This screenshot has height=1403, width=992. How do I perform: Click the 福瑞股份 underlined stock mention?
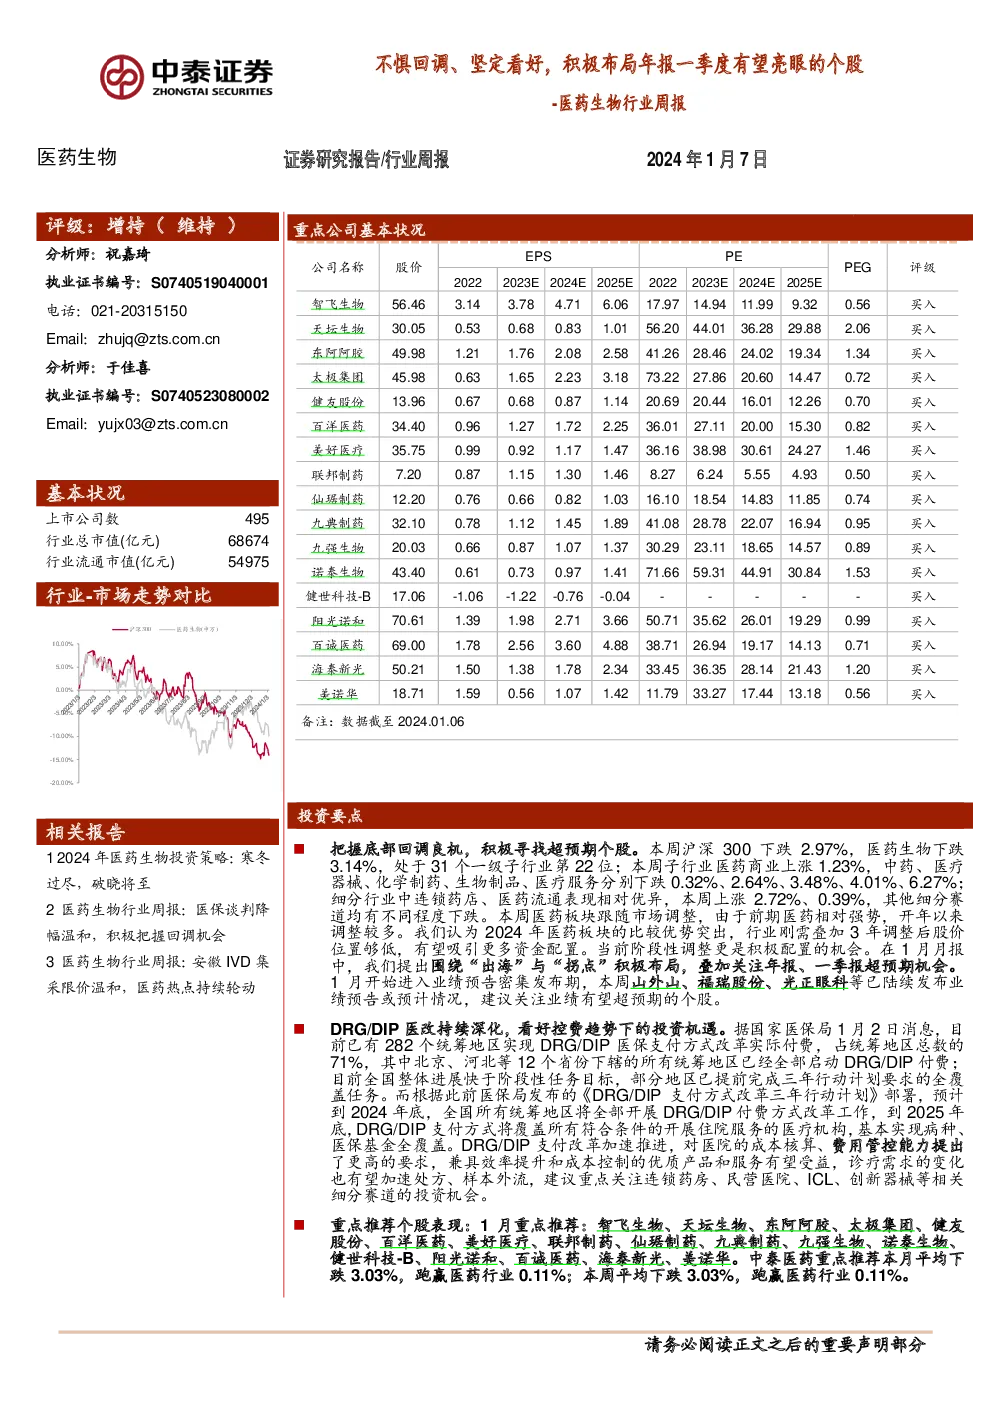pyautogui.click(x=731, y=982)
